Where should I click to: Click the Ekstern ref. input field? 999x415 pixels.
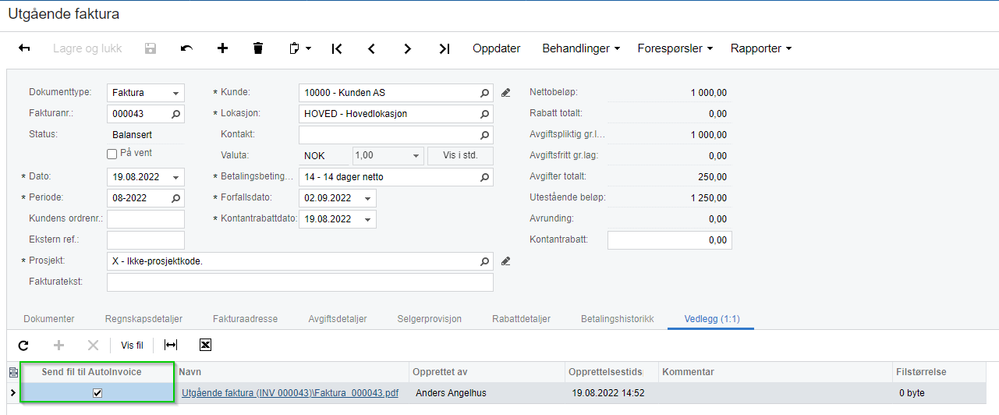pos(146,240)
